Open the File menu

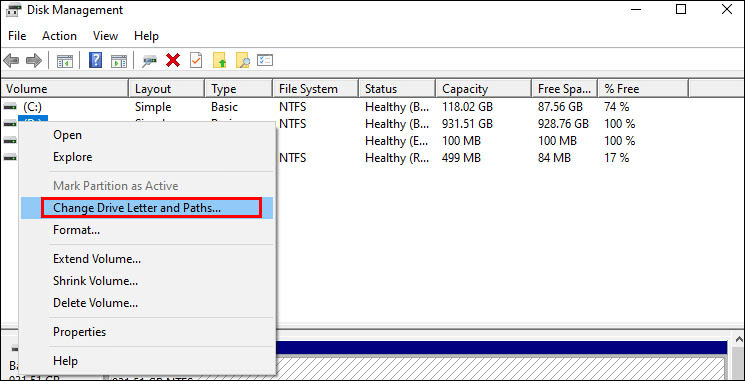click(x=17, y=36)
